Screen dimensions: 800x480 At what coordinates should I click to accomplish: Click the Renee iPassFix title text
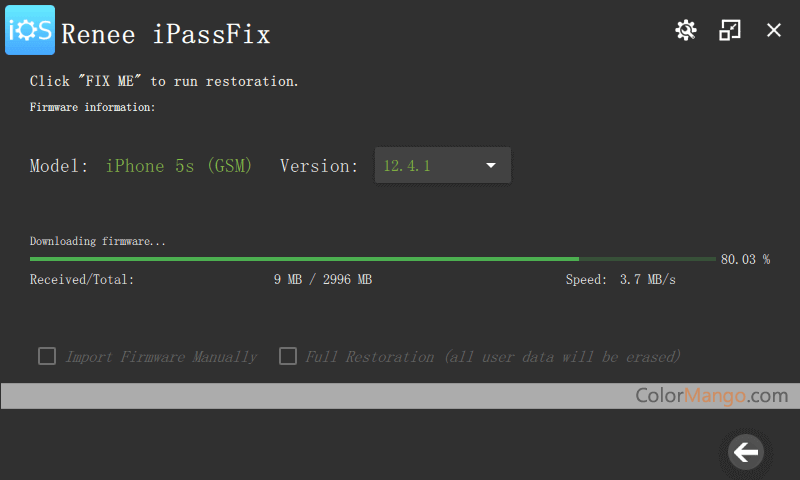tap(166, 34)
